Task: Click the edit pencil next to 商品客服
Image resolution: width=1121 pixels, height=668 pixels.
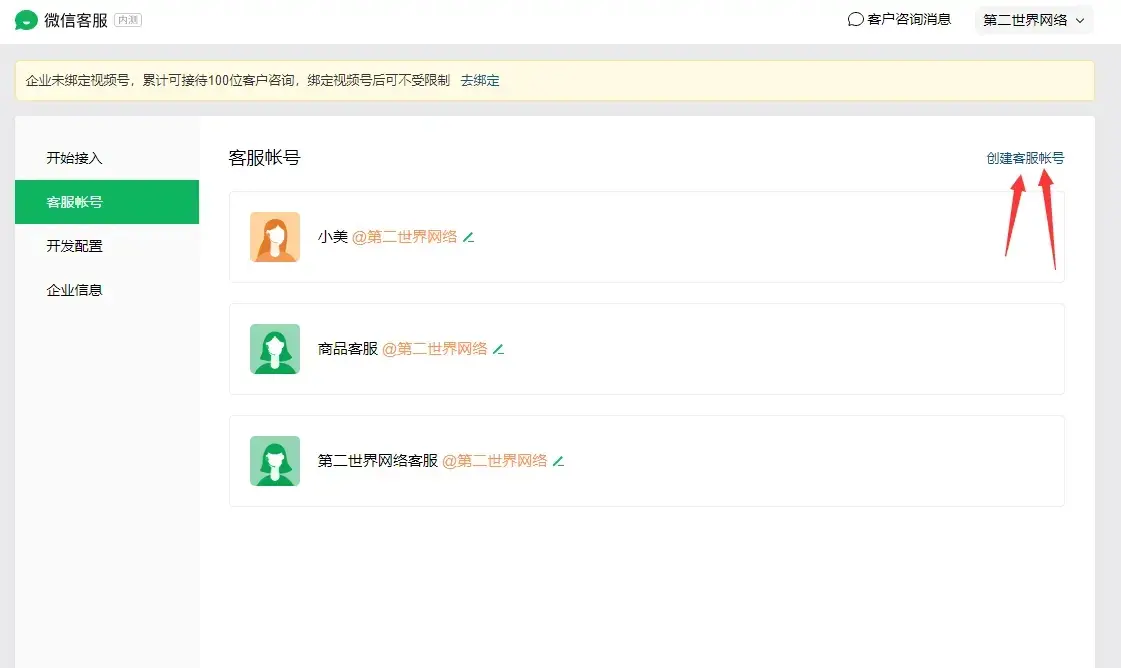Action: (498, 350)
